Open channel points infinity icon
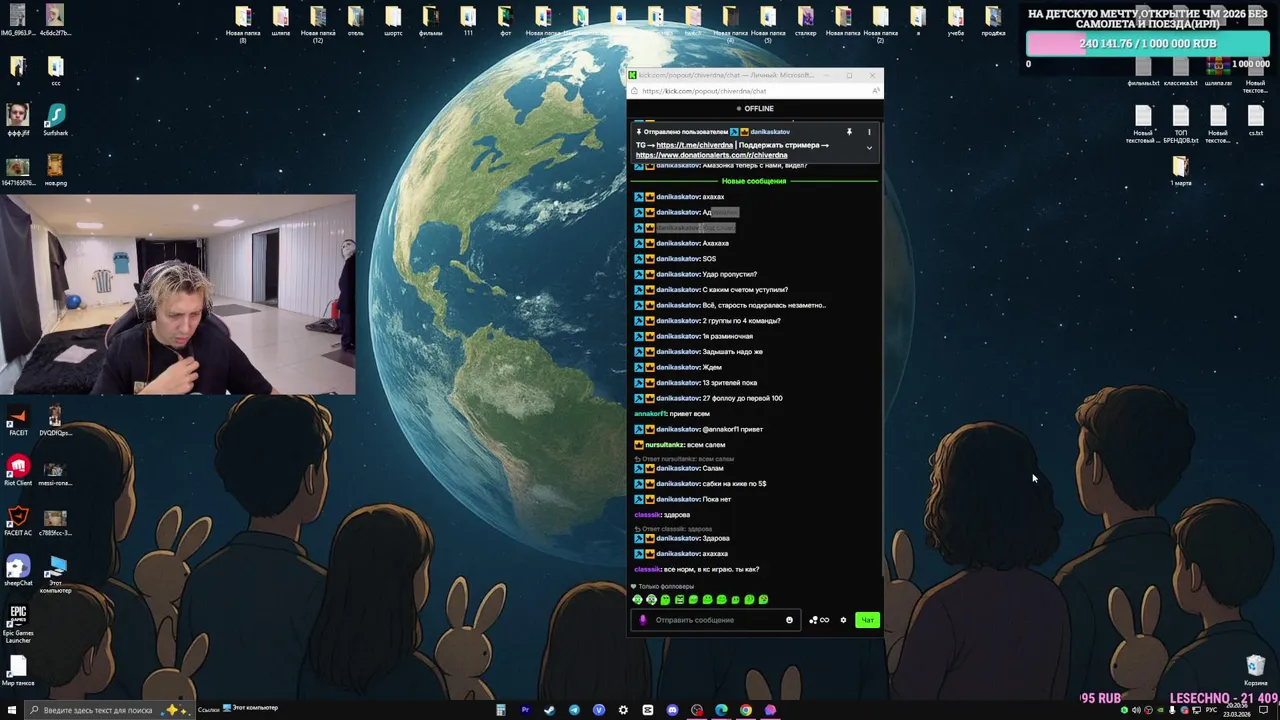 click(x=824, y=620)
